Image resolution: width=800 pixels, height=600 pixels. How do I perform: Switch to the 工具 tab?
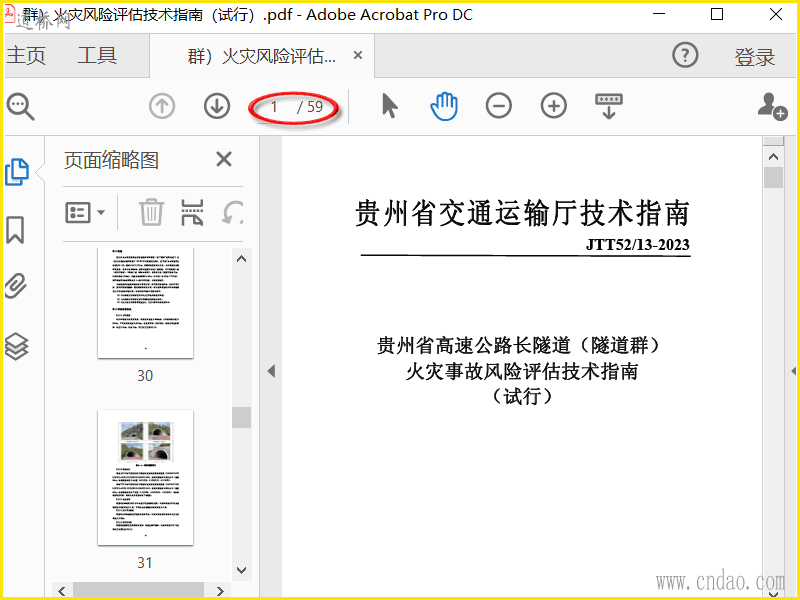(97, 55)
